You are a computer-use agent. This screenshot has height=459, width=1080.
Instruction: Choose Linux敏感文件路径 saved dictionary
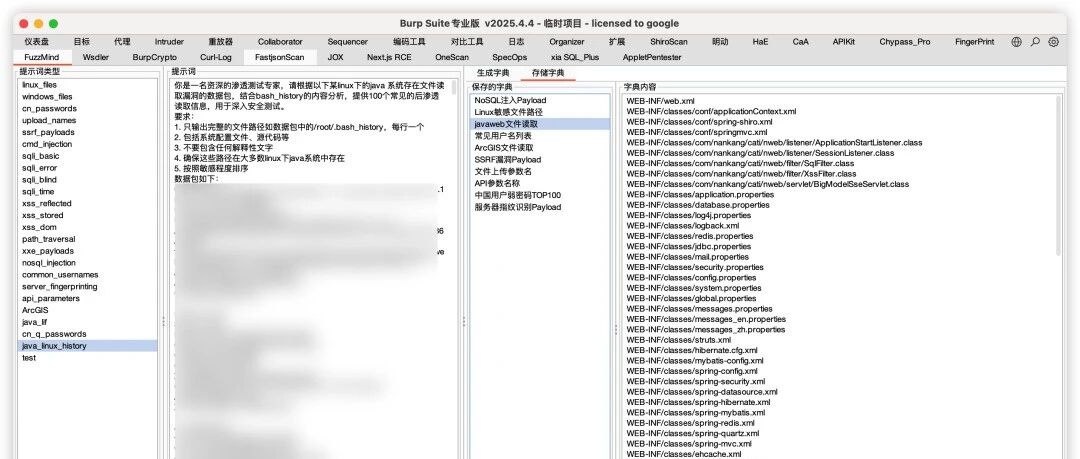click(x=540, y=112)
